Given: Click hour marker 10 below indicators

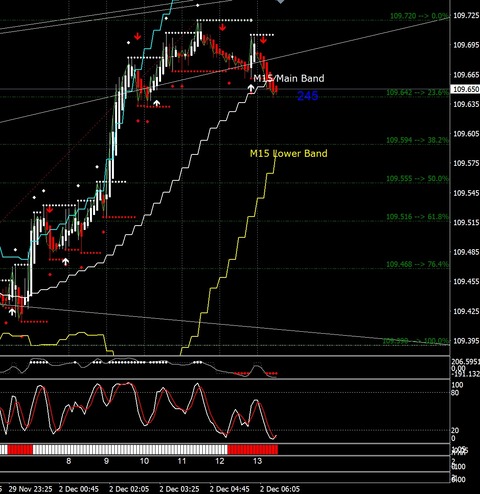Looking at the screenshot, I should pos(144,461).
